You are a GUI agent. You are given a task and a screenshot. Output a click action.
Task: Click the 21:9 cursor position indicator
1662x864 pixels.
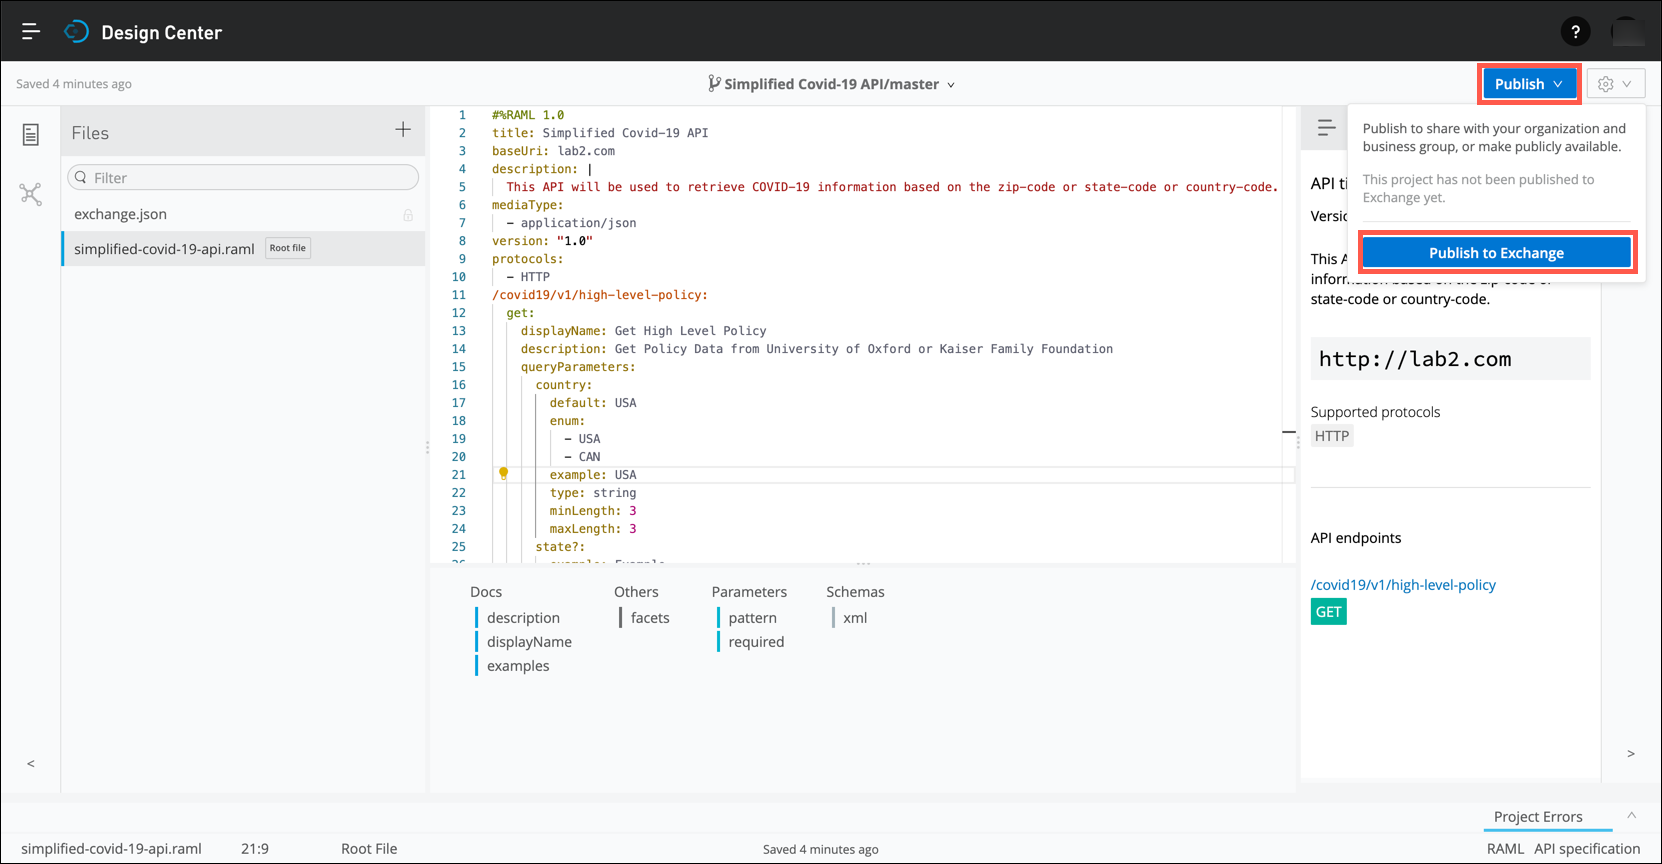click(255, 849)
